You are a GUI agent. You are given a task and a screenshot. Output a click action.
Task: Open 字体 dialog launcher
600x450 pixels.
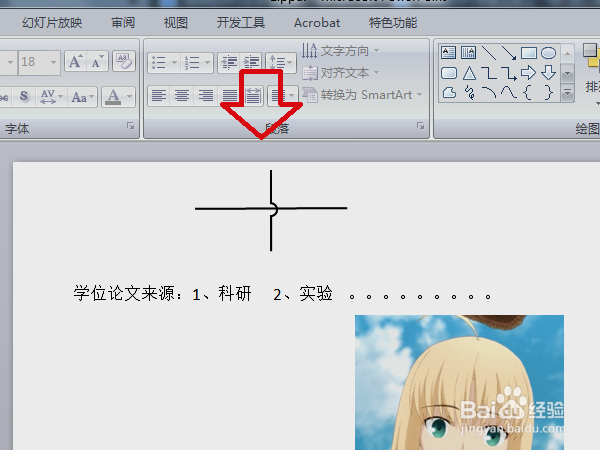click(x=130, y=126)
